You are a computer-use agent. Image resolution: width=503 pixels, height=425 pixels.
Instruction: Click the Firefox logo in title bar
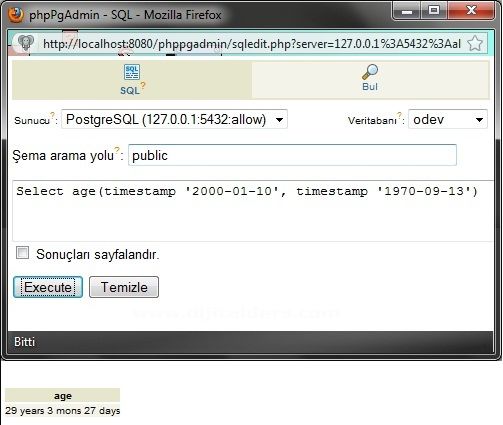(x=15, y=15)
